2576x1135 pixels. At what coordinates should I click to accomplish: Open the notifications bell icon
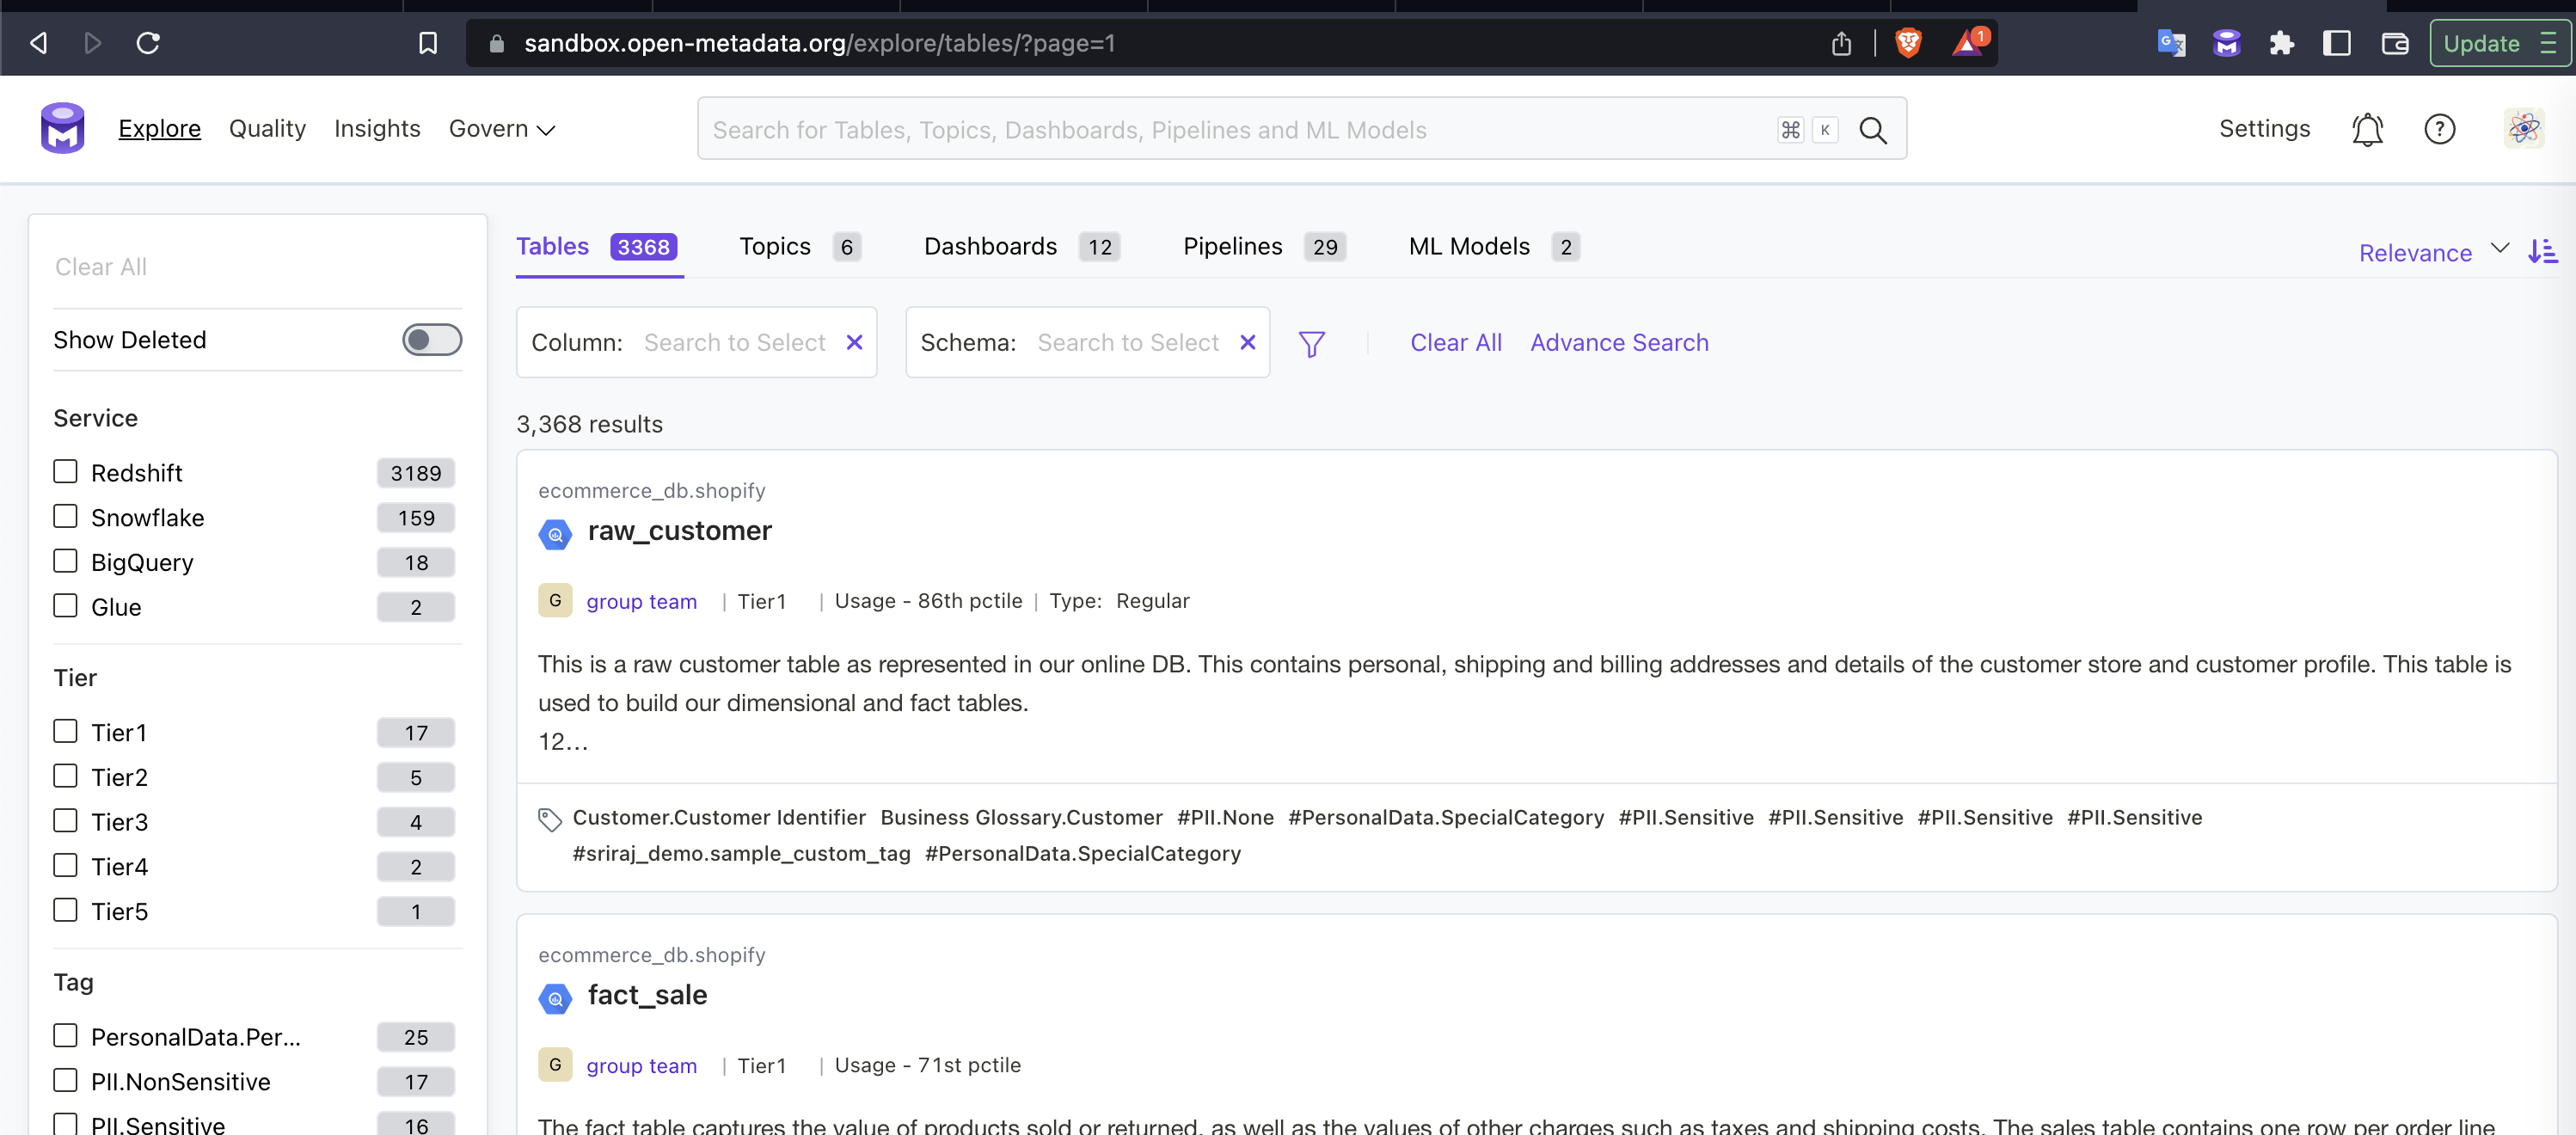(x=2366, y=130)
